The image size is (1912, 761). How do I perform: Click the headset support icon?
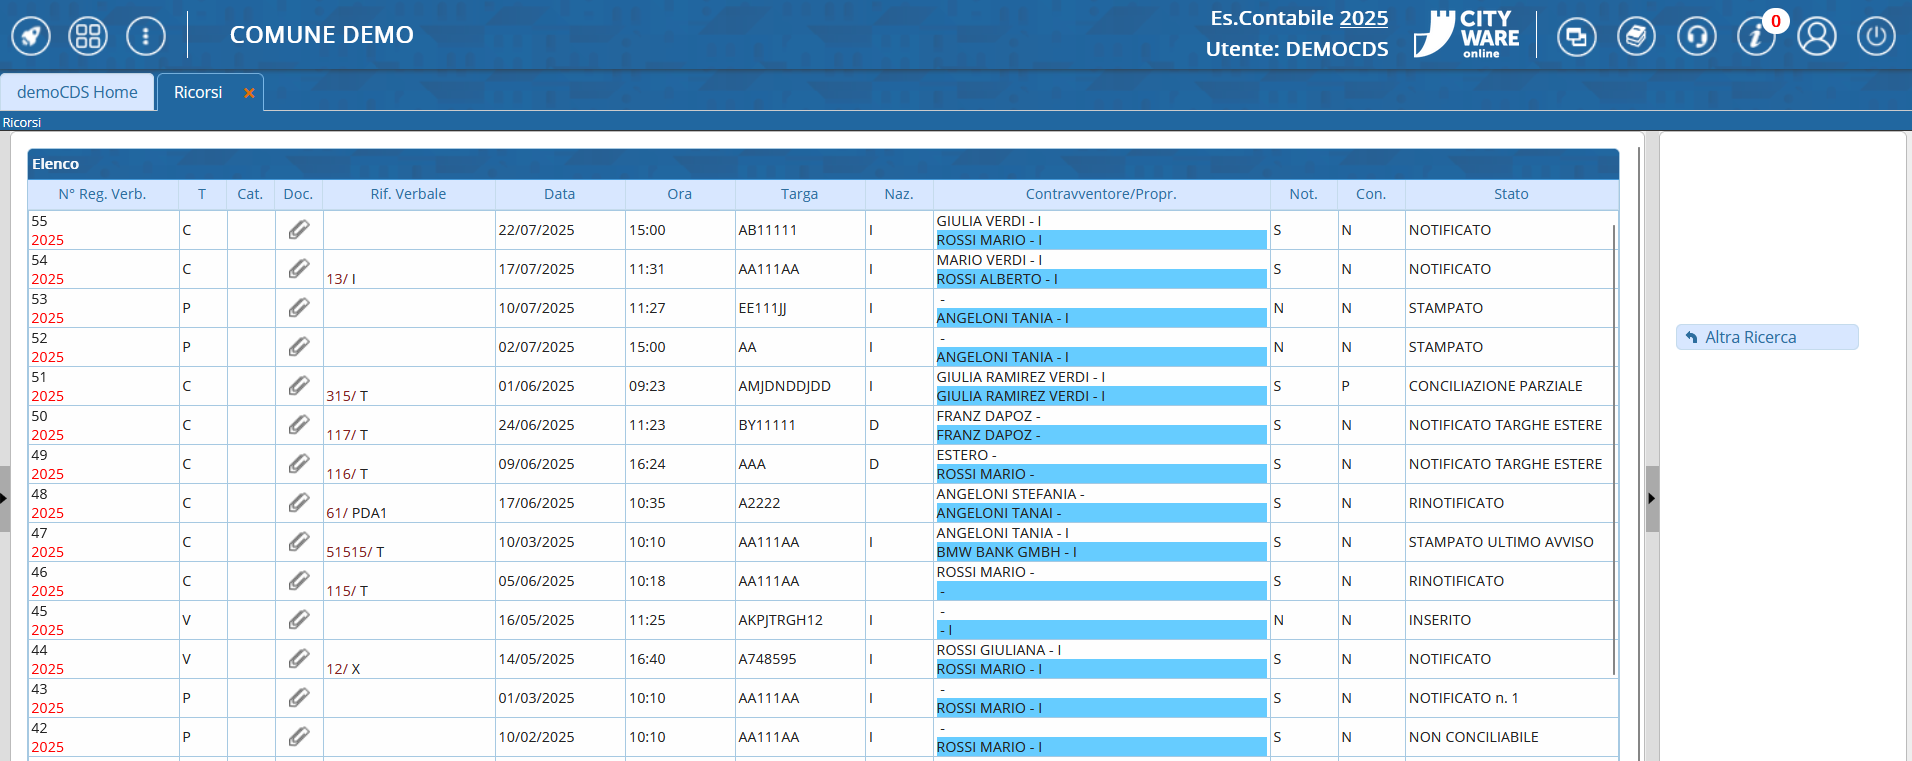1697,37
